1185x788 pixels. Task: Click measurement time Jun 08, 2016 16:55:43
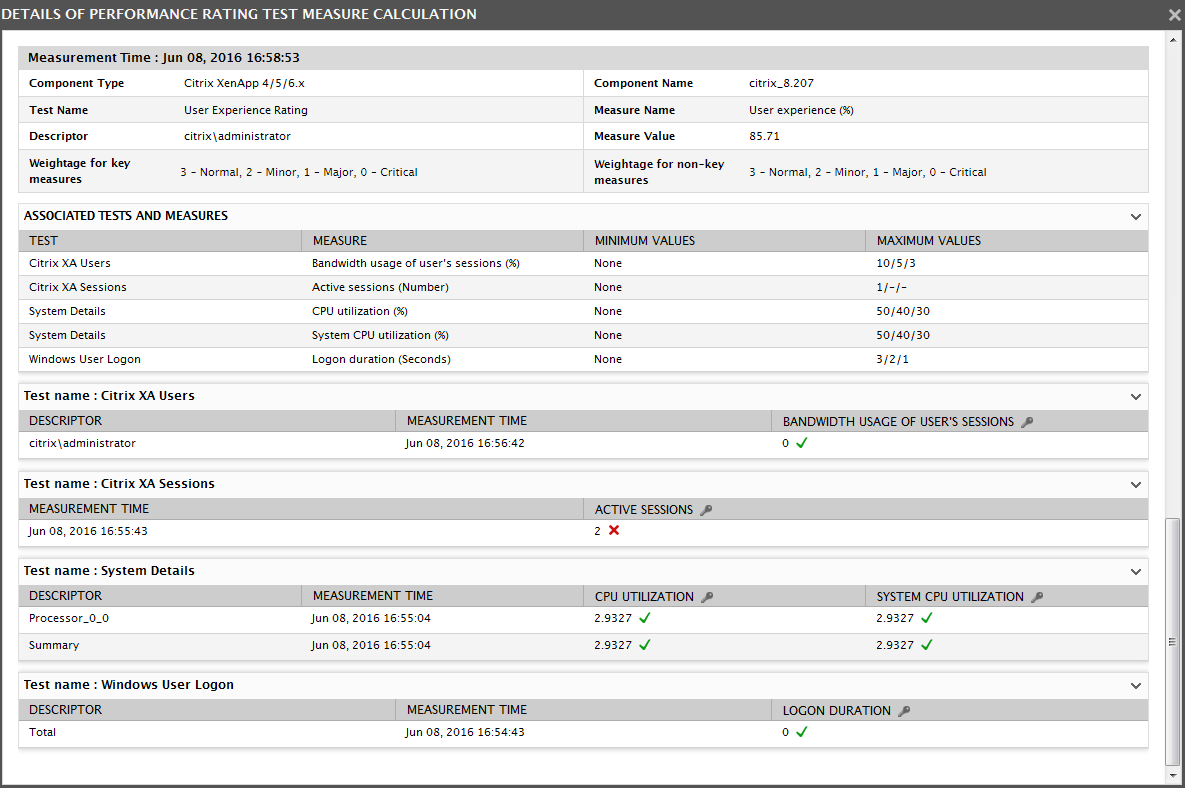(x=88, y=532)
